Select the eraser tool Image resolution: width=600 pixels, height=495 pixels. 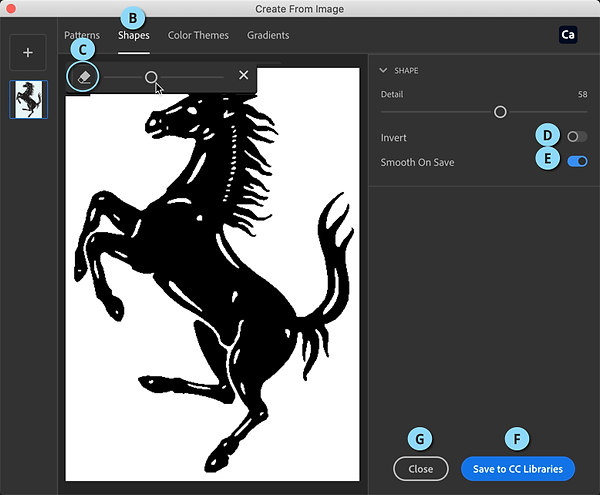[84, 77]
